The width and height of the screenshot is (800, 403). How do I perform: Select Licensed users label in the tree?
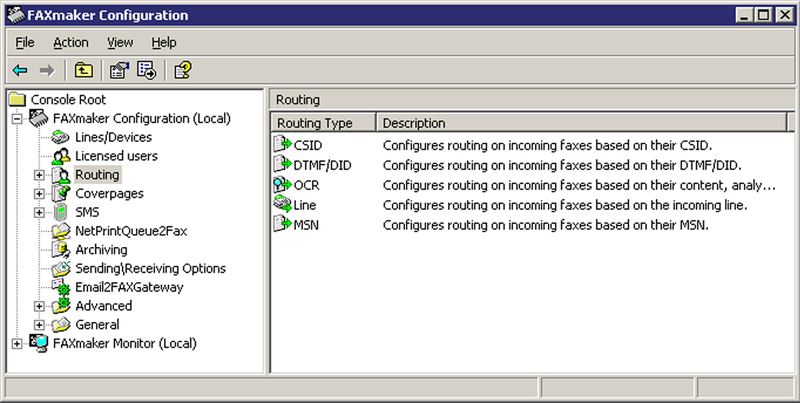point(116,156)
